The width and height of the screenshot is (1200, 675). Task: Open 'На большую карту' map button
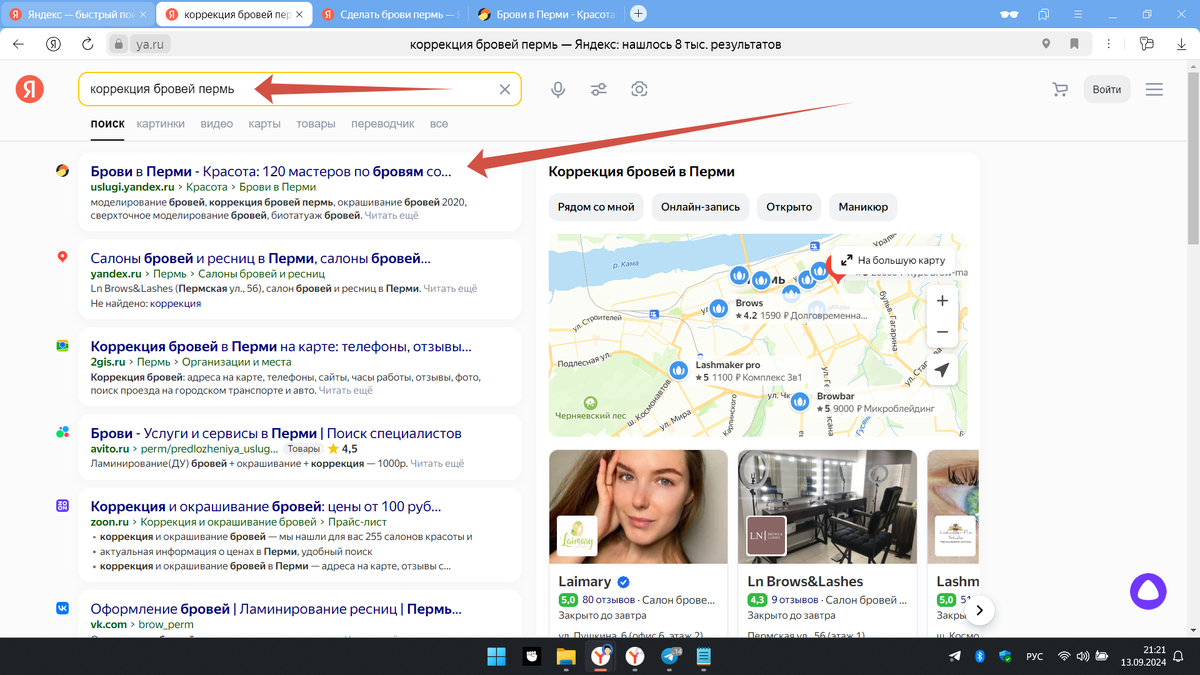tap(892, 260)
